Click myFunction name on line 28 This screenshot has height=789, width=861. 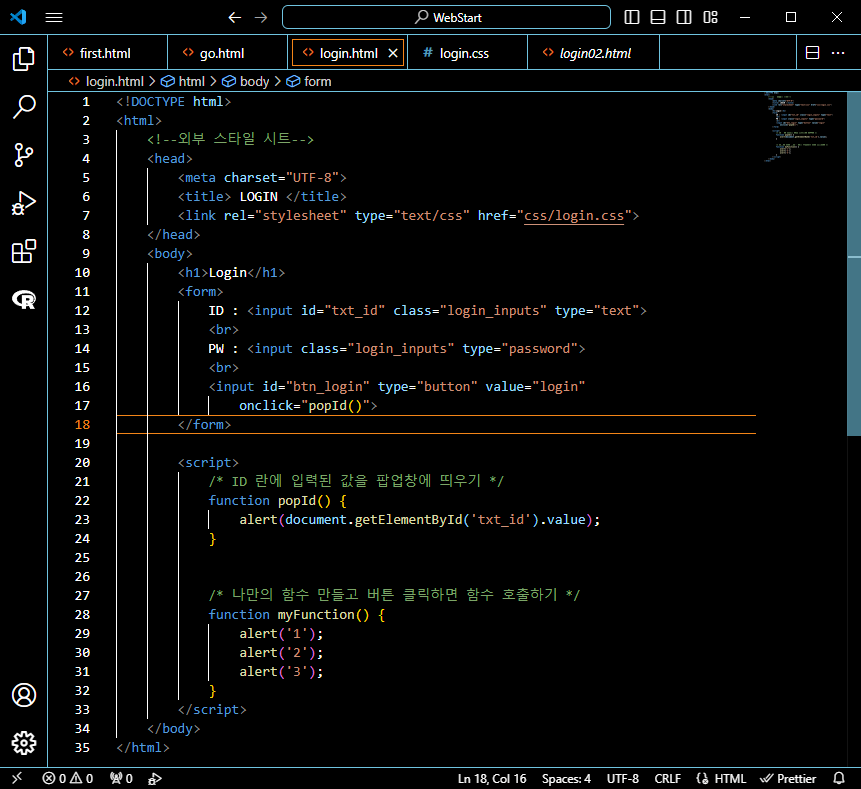[x=316, y=614]
